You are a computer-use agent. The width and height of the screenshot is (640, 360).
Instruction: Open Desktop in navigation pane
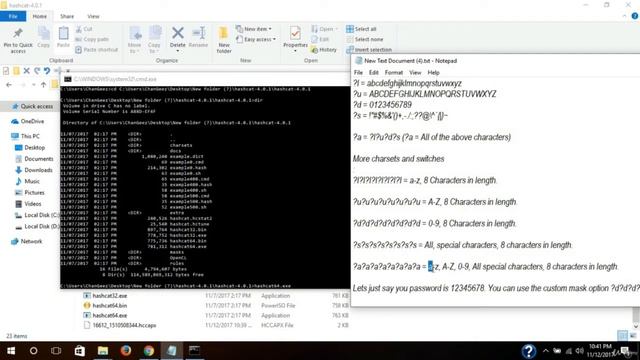pyautogui.click(x=30, y=147)
